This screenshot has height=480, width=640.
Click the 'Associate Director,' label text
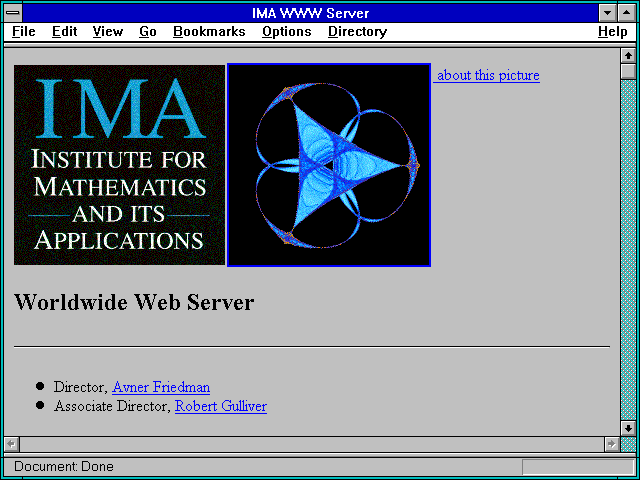[112, 406]
